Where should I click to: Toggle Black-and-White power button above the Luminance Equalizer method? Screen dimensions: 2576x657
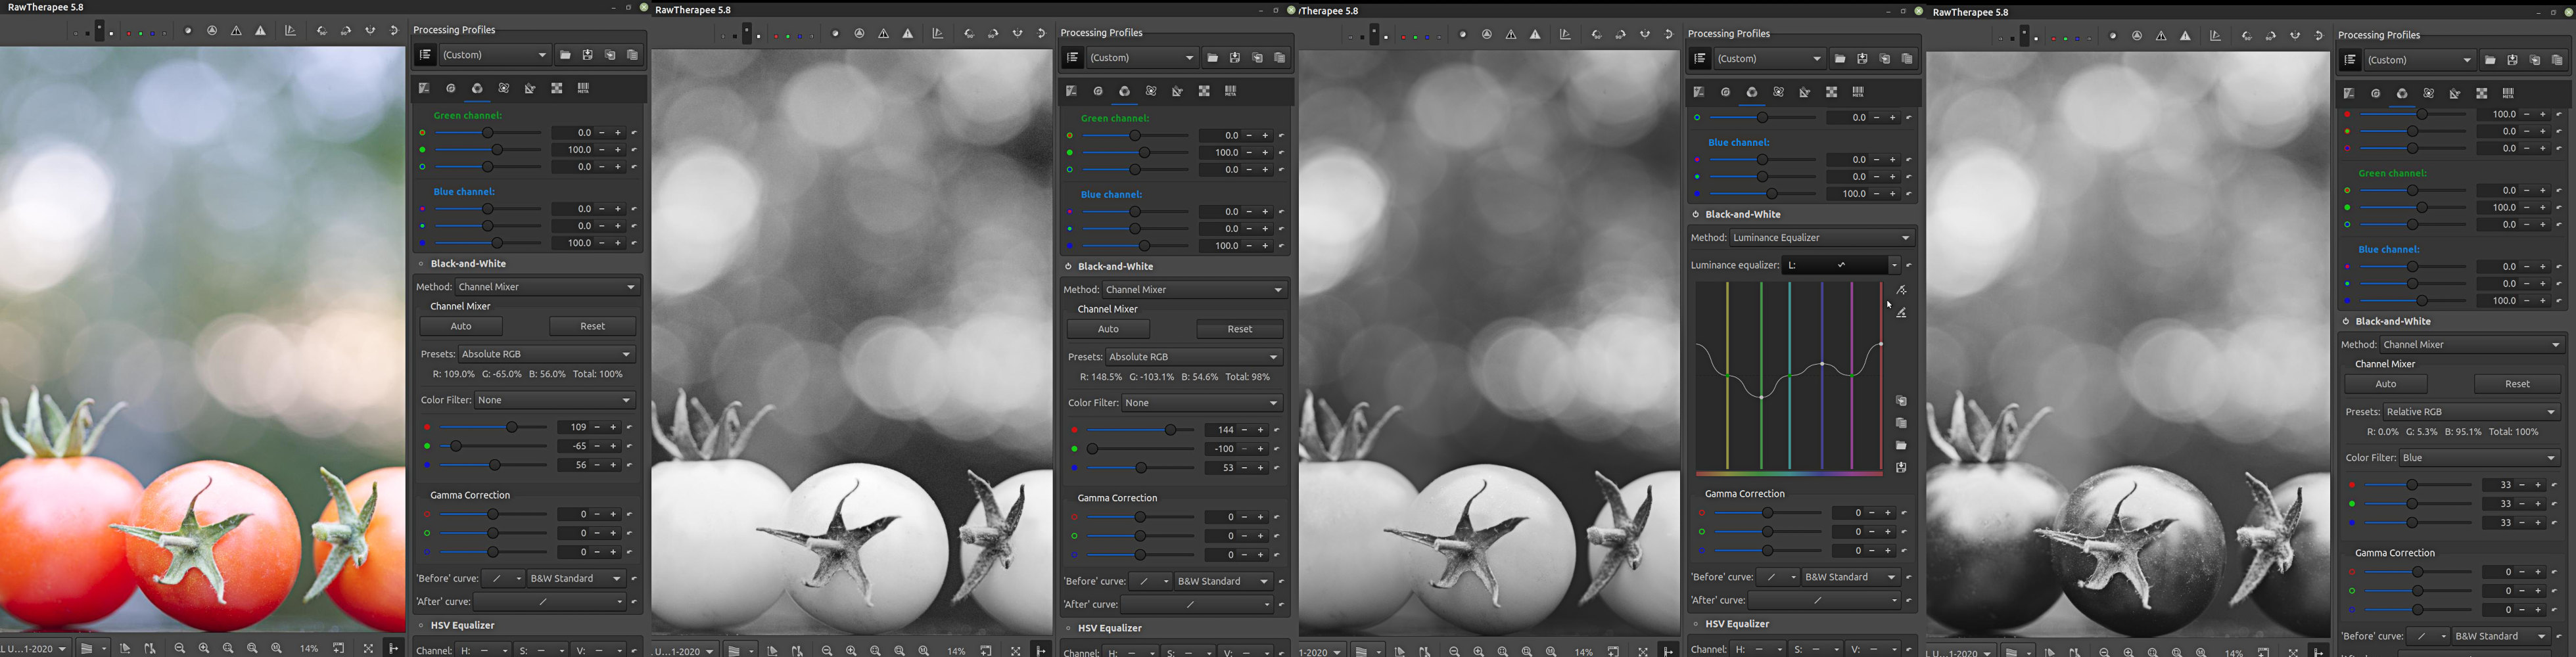point(1695,214)
